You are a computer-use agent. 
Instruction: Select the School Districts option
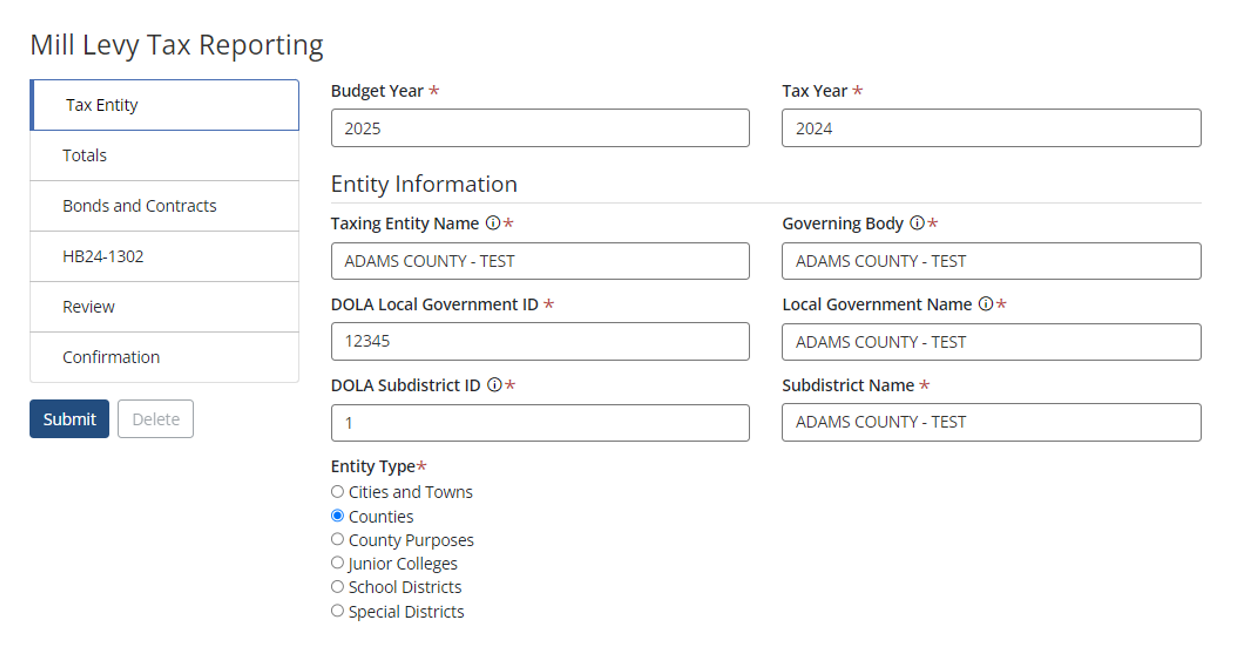pyautogui.click(x=336, y=587)
